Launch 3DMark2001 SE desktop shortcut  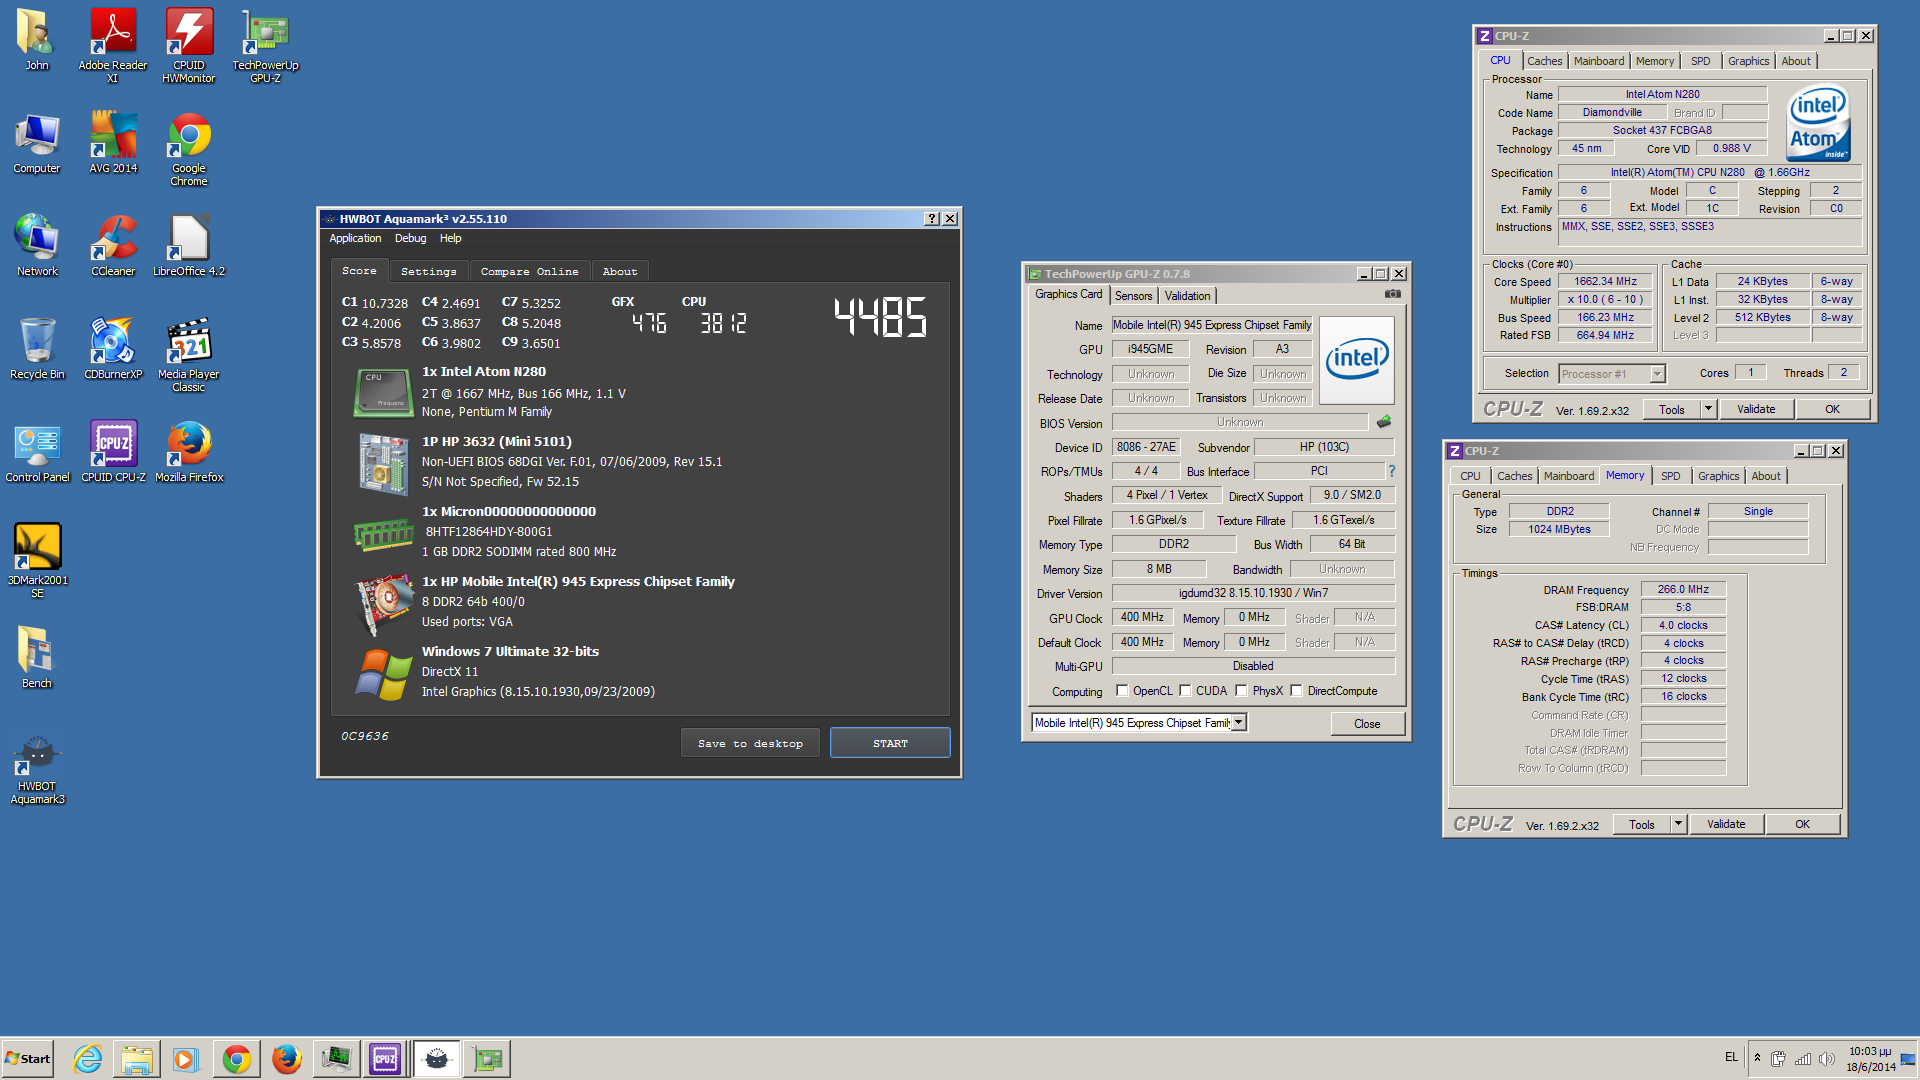pos(37,561)
